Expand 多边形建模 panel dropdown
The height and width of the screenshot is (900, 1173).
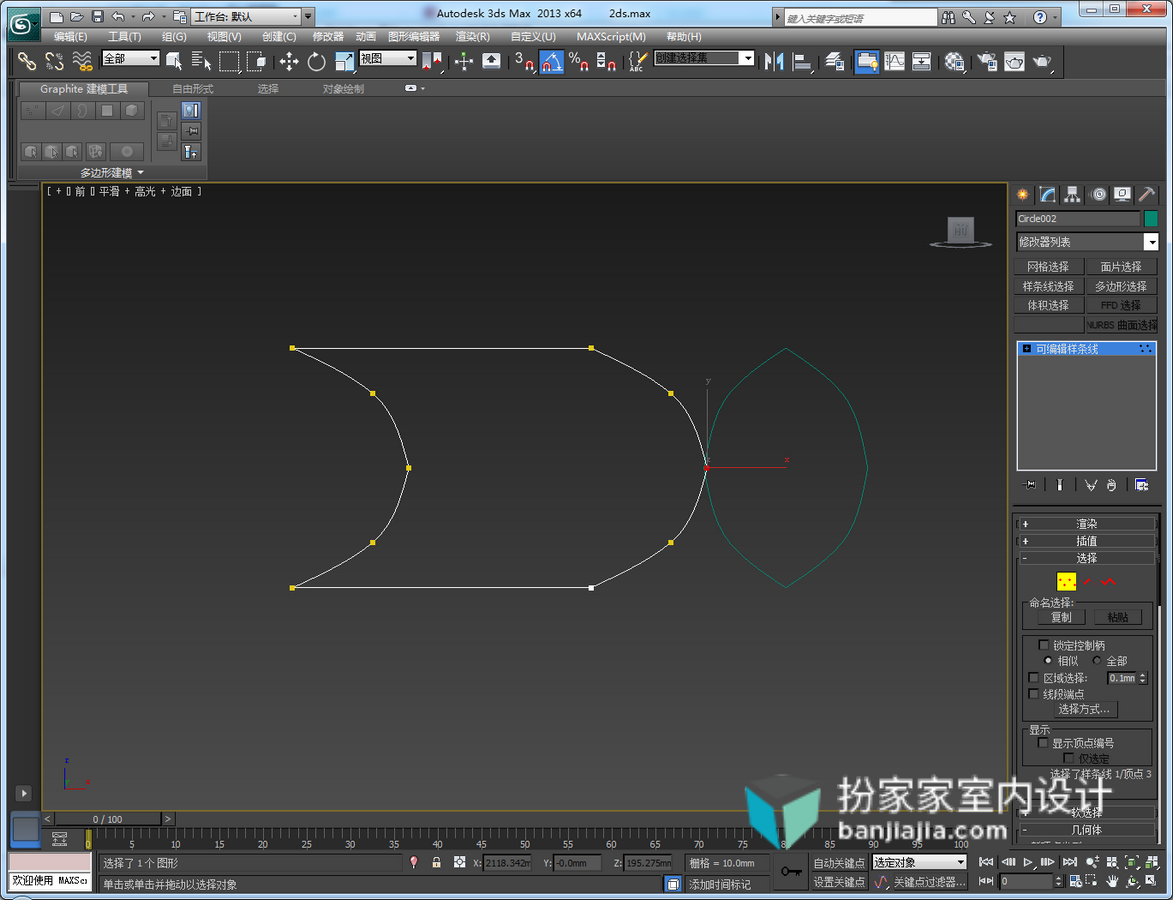[x=111, y=173]
